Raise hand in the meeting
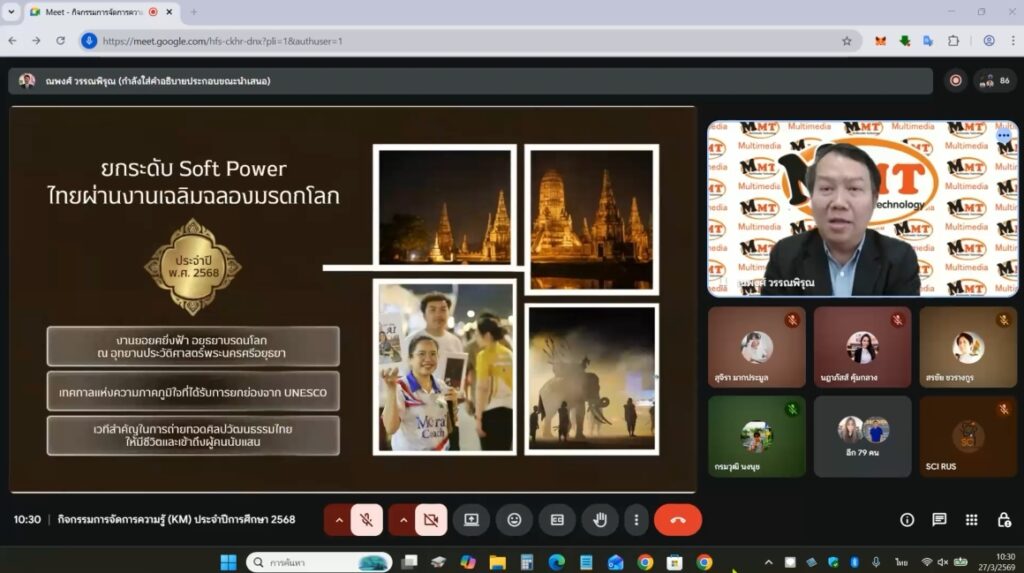 [600, 520]
